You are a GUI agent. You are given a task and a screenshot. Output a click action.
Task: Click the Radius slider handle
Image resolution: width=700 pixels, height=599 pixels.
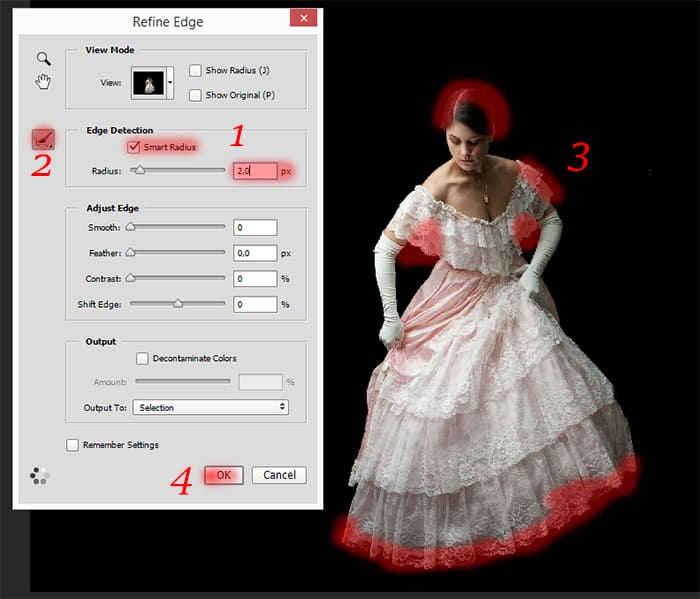click(x=140, y=170)
